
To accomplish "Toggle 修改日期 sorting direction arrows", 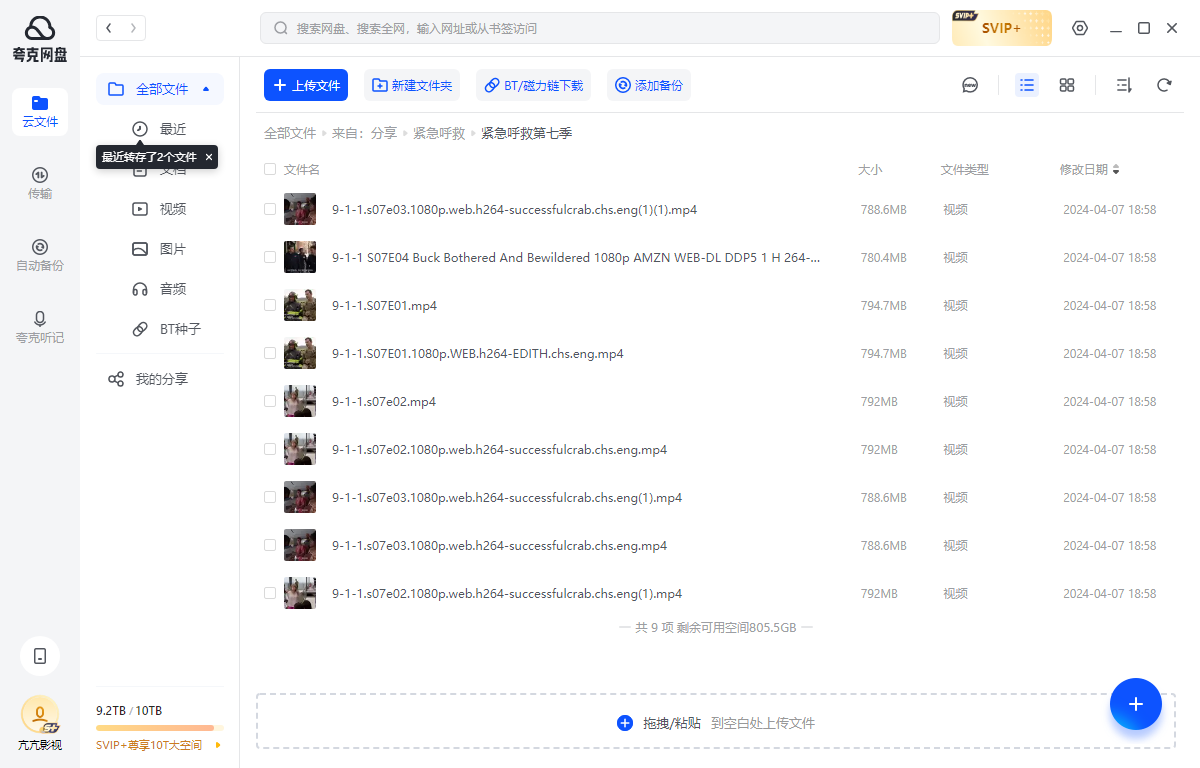I will [1116, 169].
